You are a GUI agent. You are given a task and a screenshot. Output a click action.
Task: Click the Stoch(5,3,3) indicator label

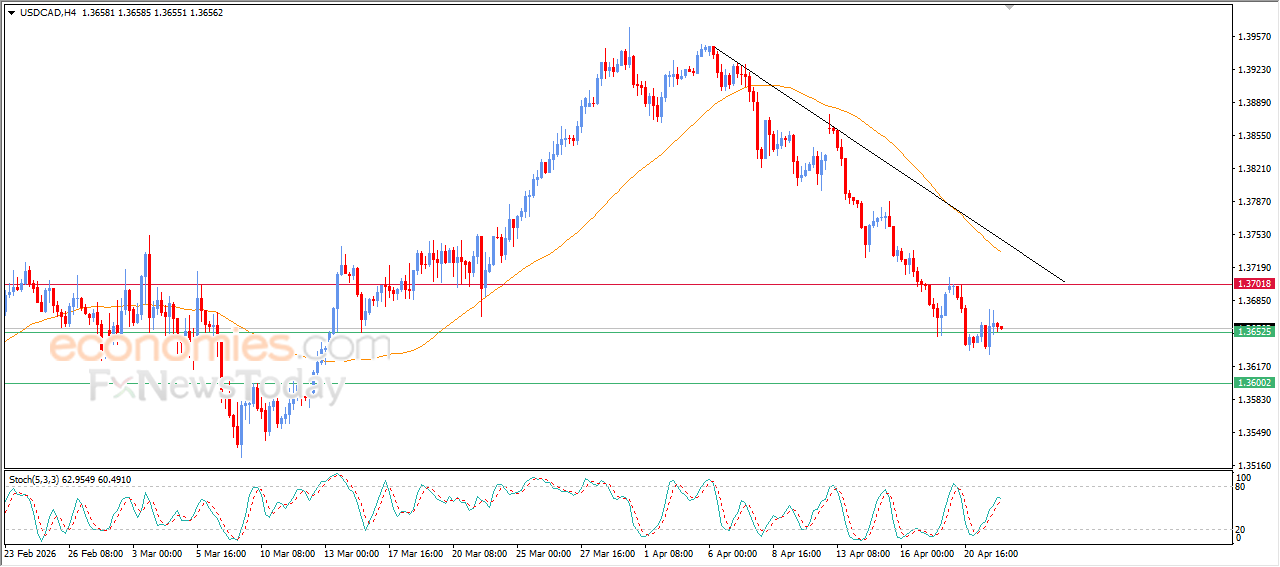point(40,480)
